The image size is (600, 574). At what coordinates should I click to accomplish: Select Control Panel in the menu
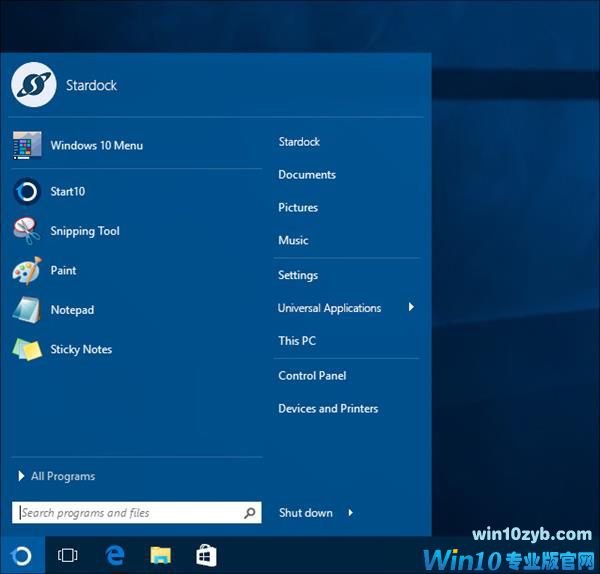click(312, 376)
